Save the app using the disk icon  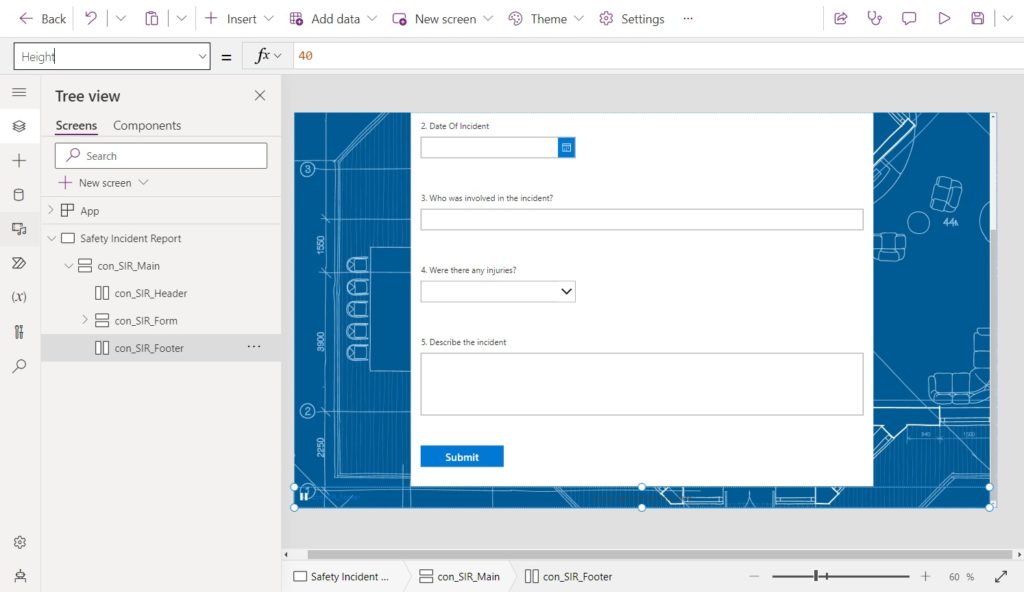click(x=978, y=18)
